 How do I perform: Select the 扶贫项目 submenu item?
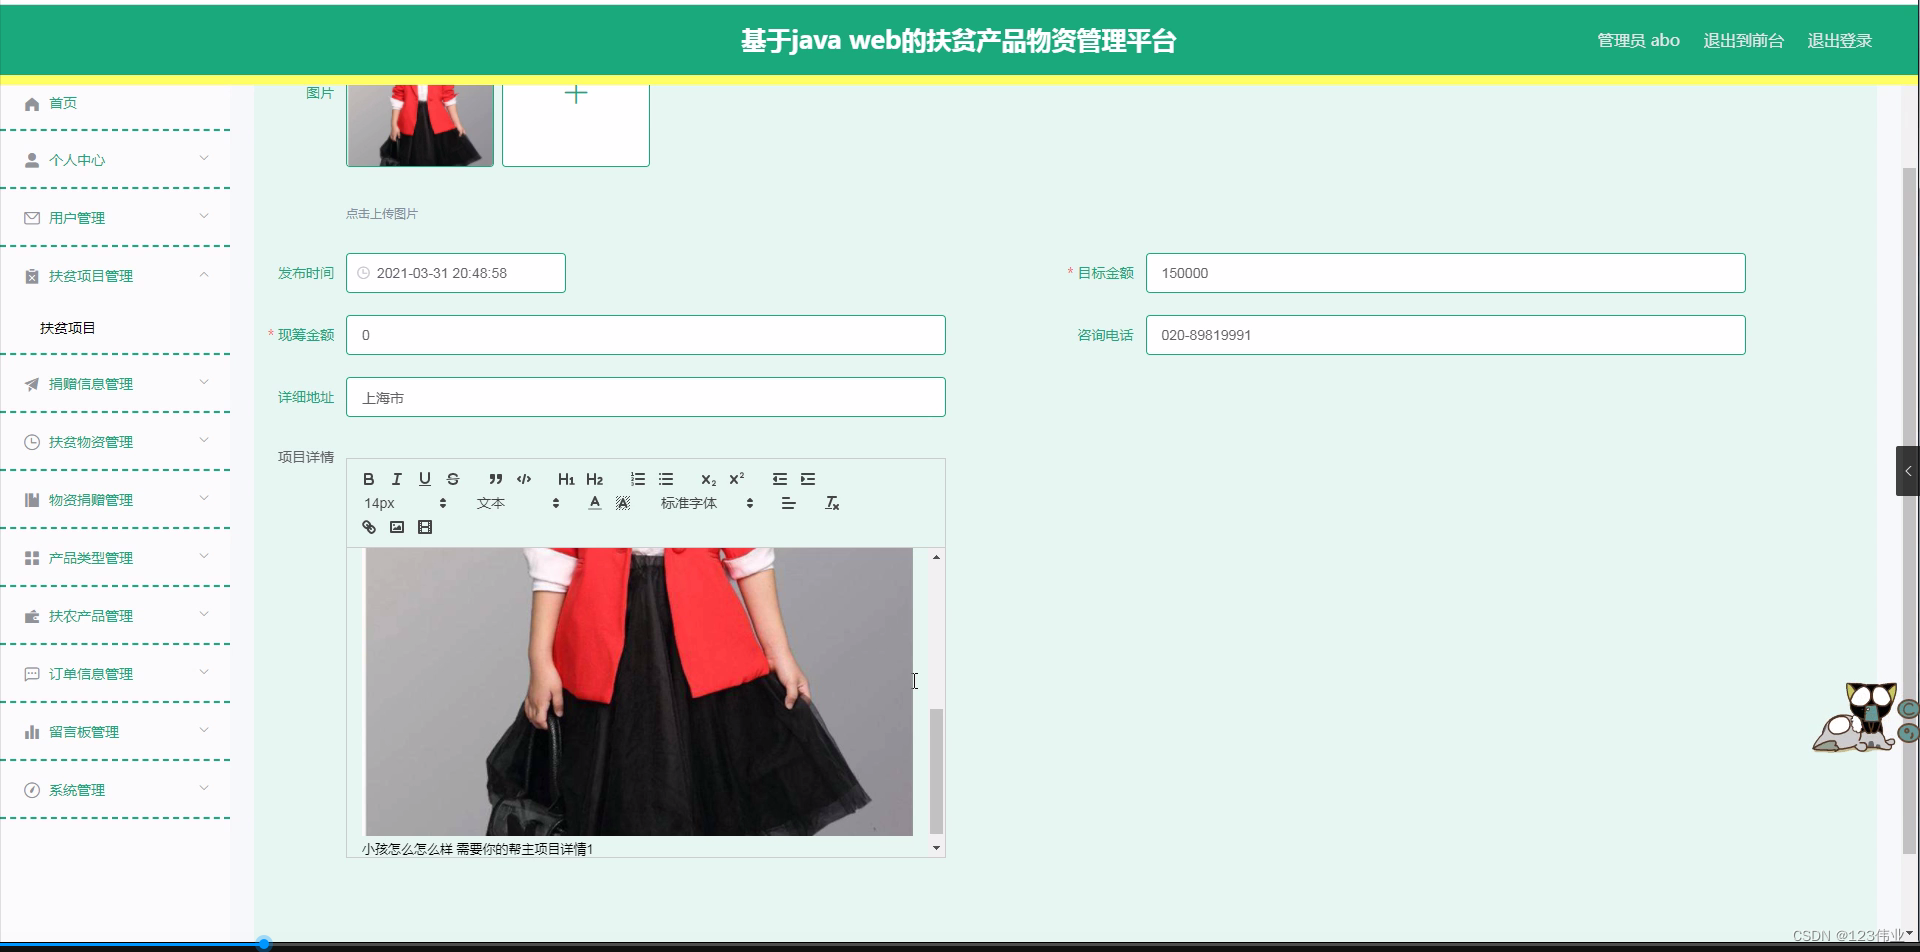tap(66, 327)
